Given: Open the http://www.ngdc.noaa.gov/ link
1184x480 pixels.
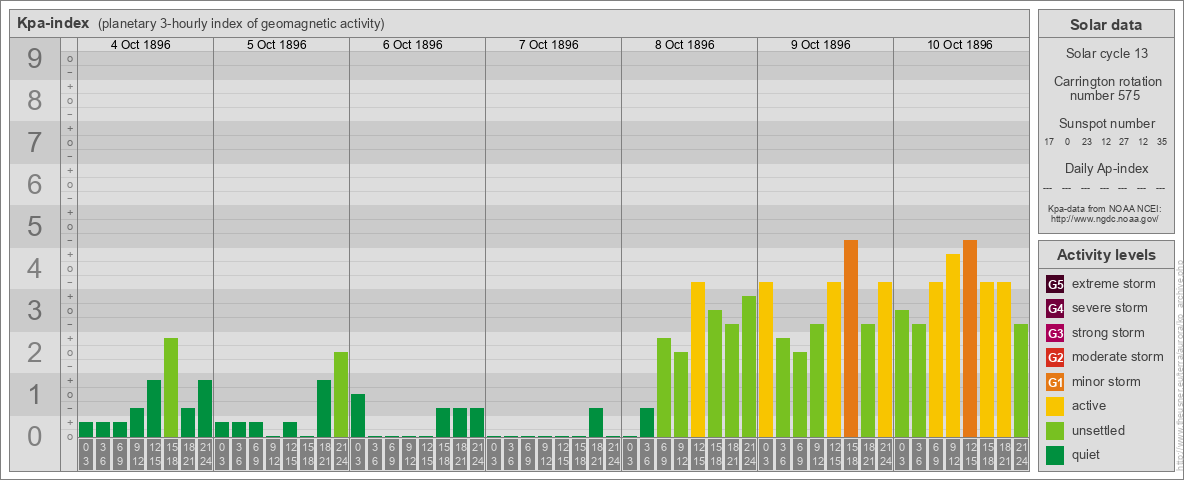Looking at the screenshot, I should (x=1104, y=218).
